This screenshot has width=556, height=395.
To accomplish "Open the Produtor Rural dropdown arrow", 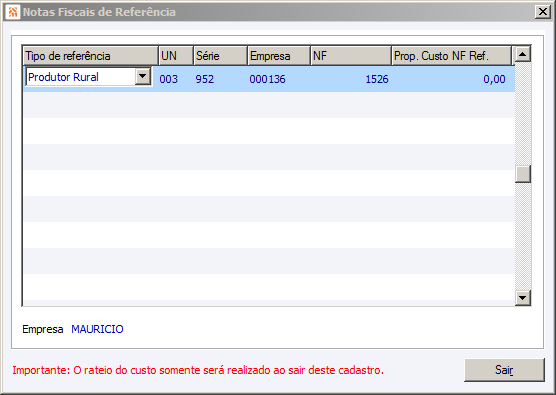I will [143, 76].
